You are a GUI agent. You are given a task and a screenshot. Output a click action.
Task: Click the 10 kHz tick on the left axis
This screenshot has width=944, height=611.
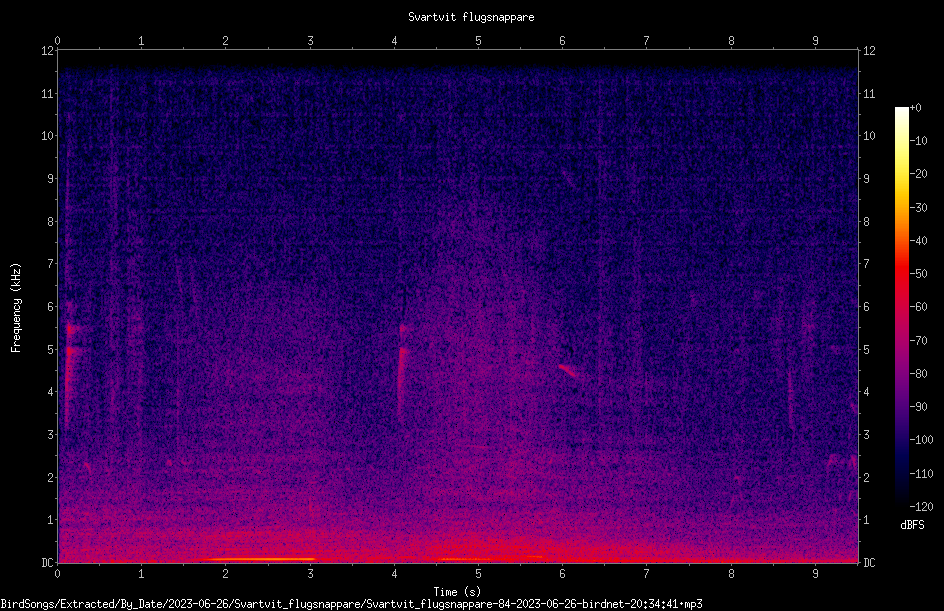[x=47, y=136]
